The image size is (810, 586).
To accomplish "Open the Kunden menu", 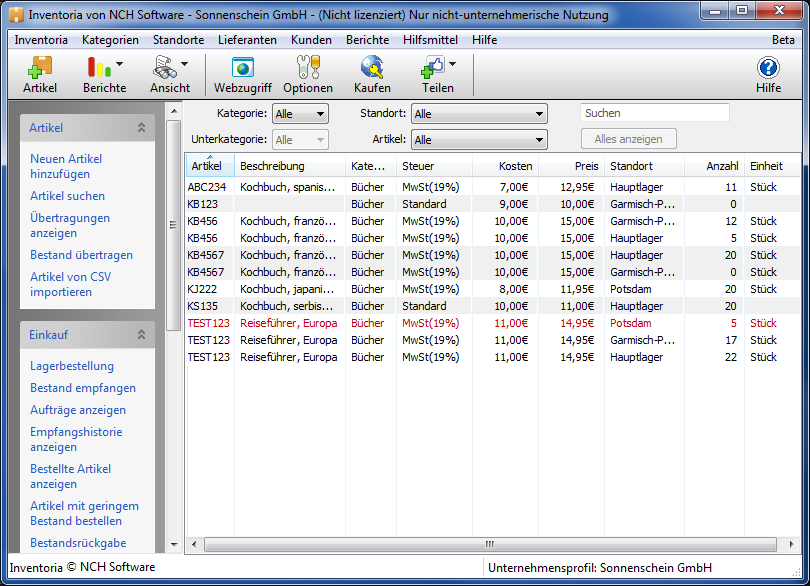I will point(311,40).
